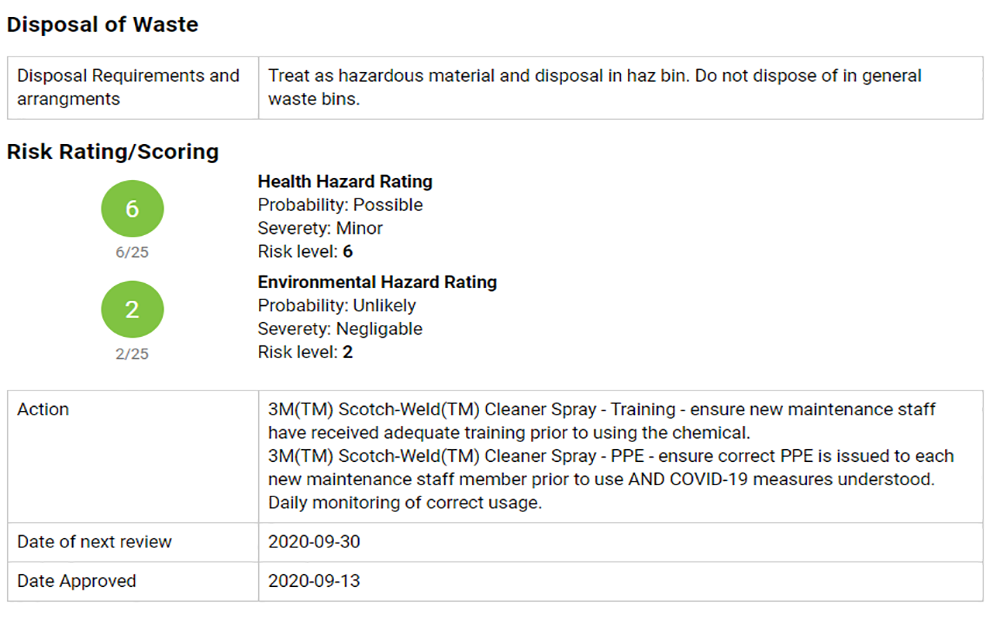Click the Health Hazard Rating title
The width and height of the screenshot is (1000, 625).
tap(345, 182)
